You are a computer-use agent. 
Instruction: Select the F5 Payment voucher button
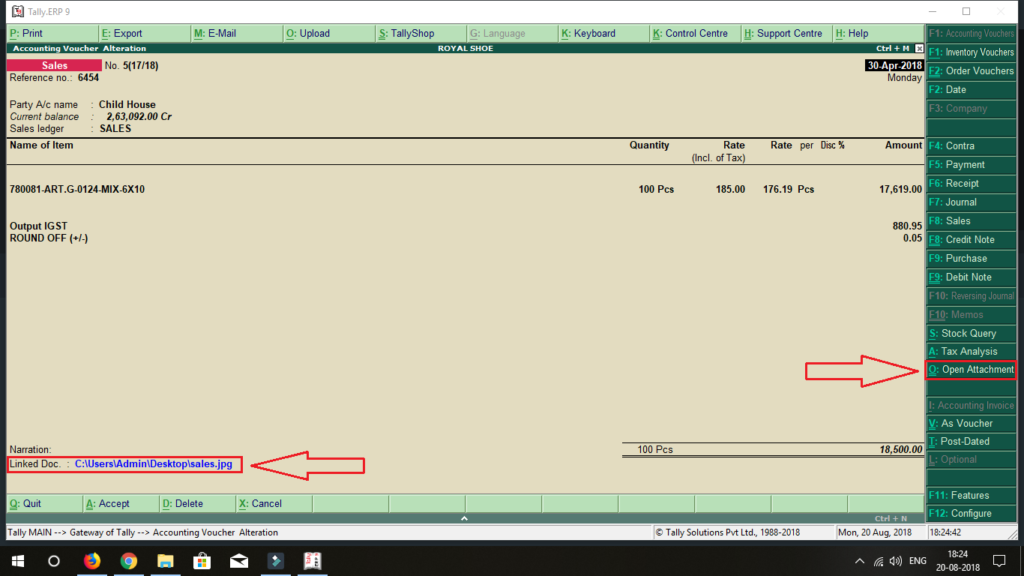coord(969,164)
